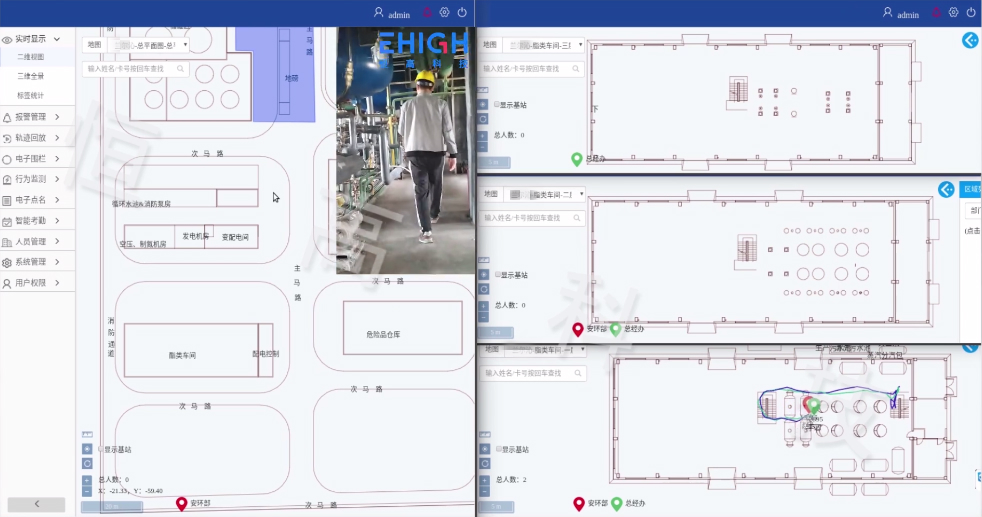Open alarm bell in right window header

click(936, 13)
